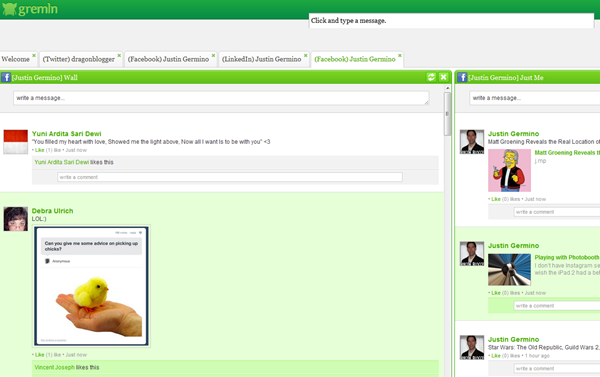Click Vincent Joseph's name link
The width and height of the screenshot is (600, 377).
click(54, 367)
